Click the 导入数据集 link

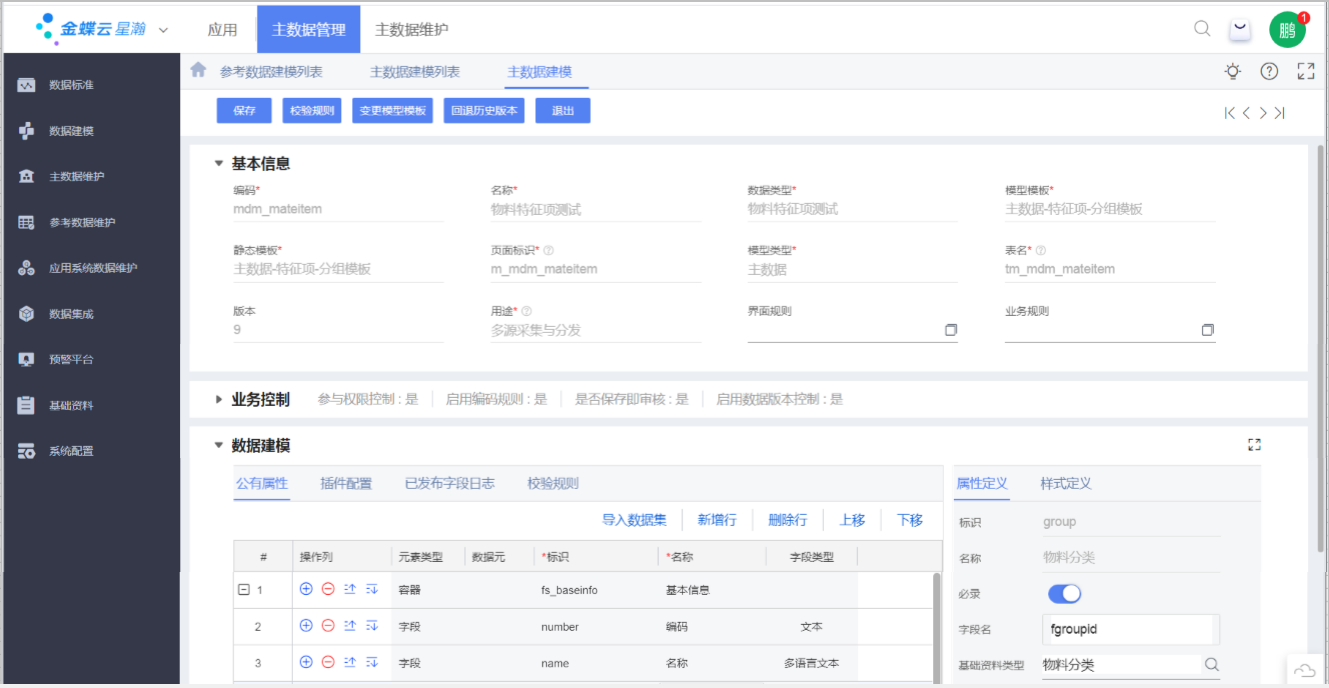[x=634, y=520]
